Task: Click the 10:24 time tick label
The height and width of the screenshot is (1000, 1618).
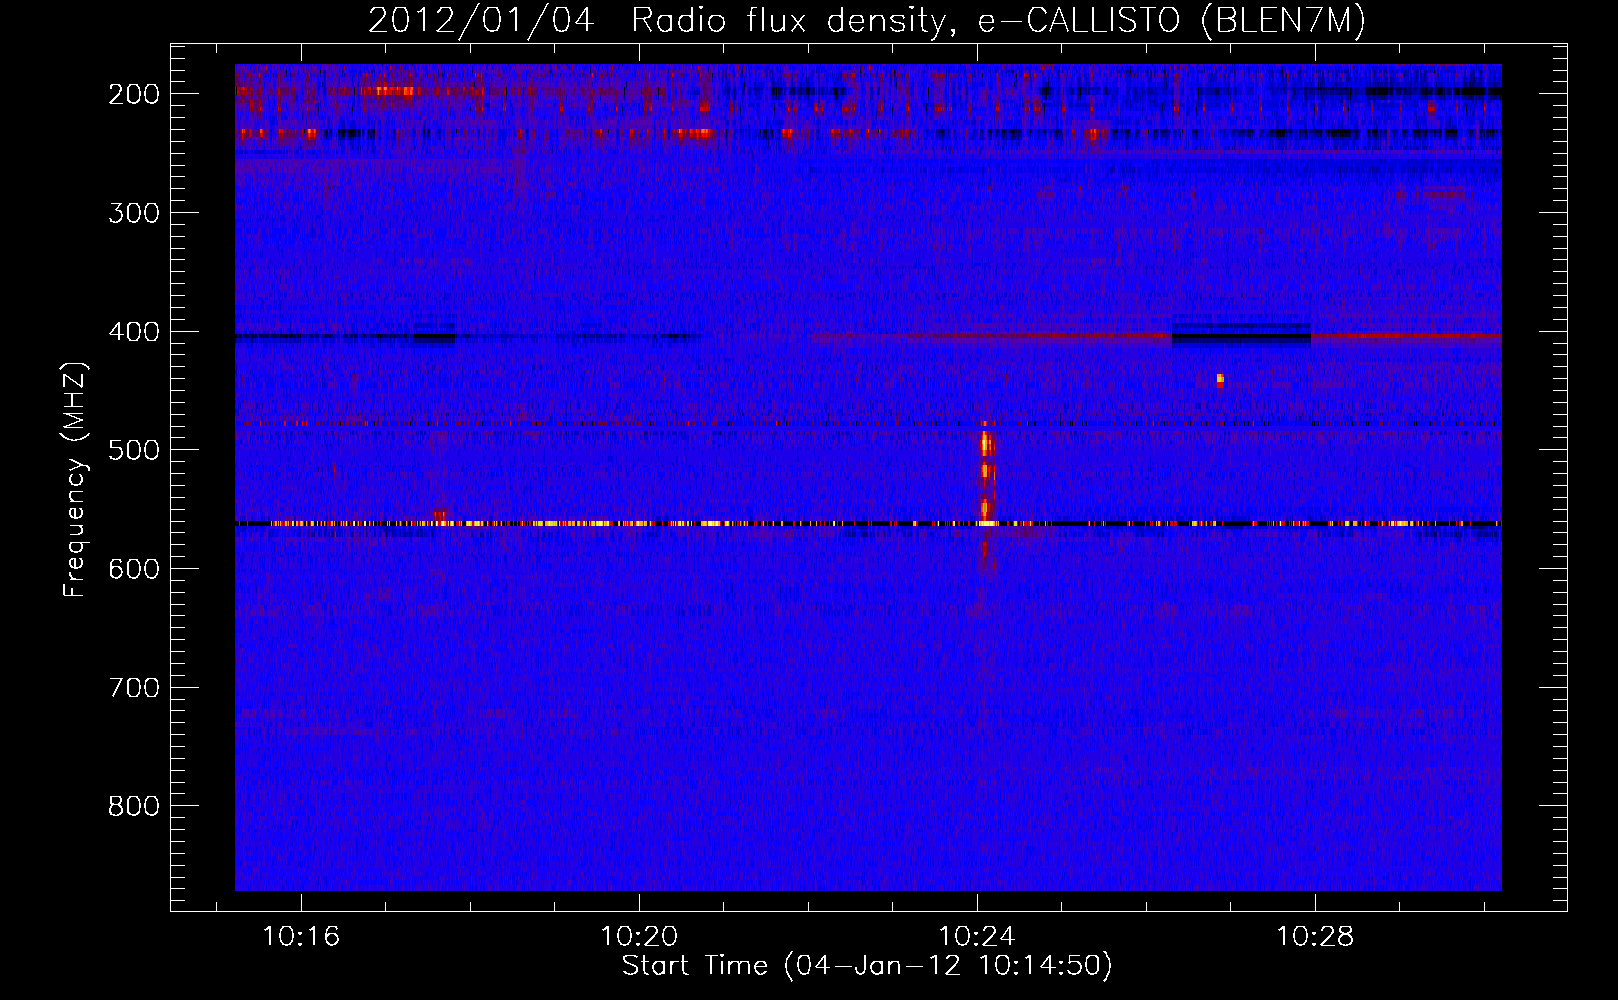Action: pyautogui.click(x=977, y=936)
